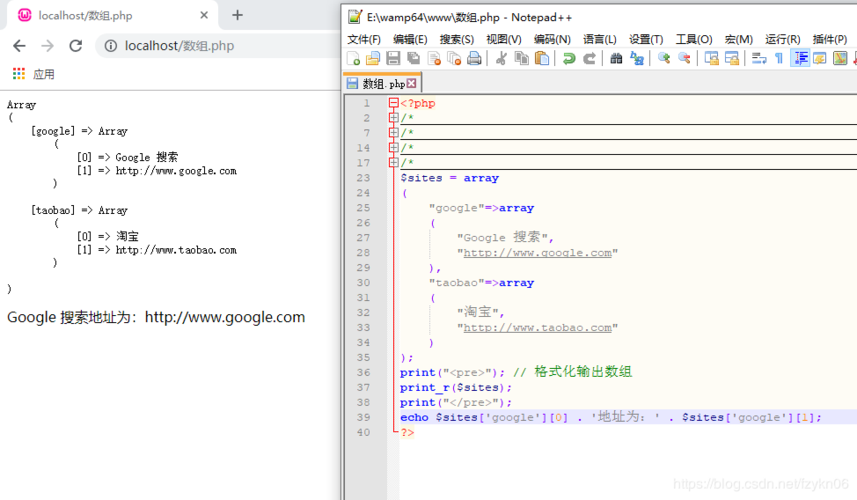Click the [google] => Array output line

79,131
